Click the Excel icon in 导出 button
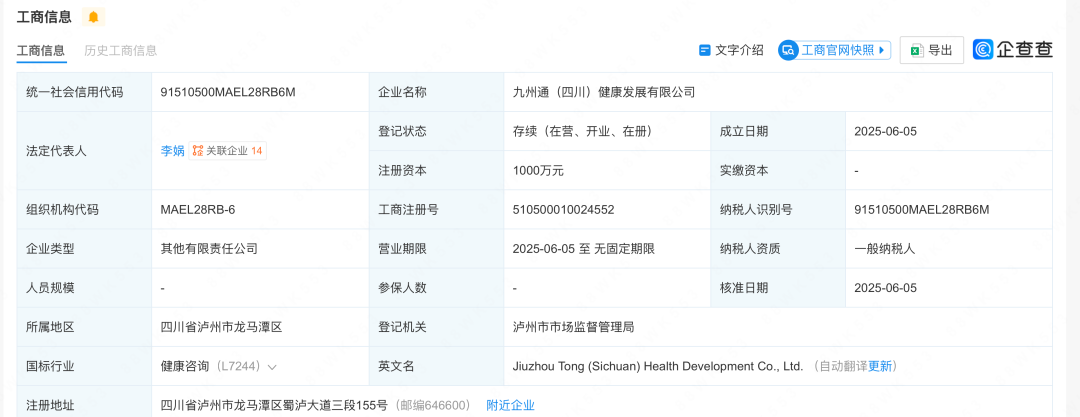The width and height of the screenshot is (1080, 417). [x=917, y=50]
